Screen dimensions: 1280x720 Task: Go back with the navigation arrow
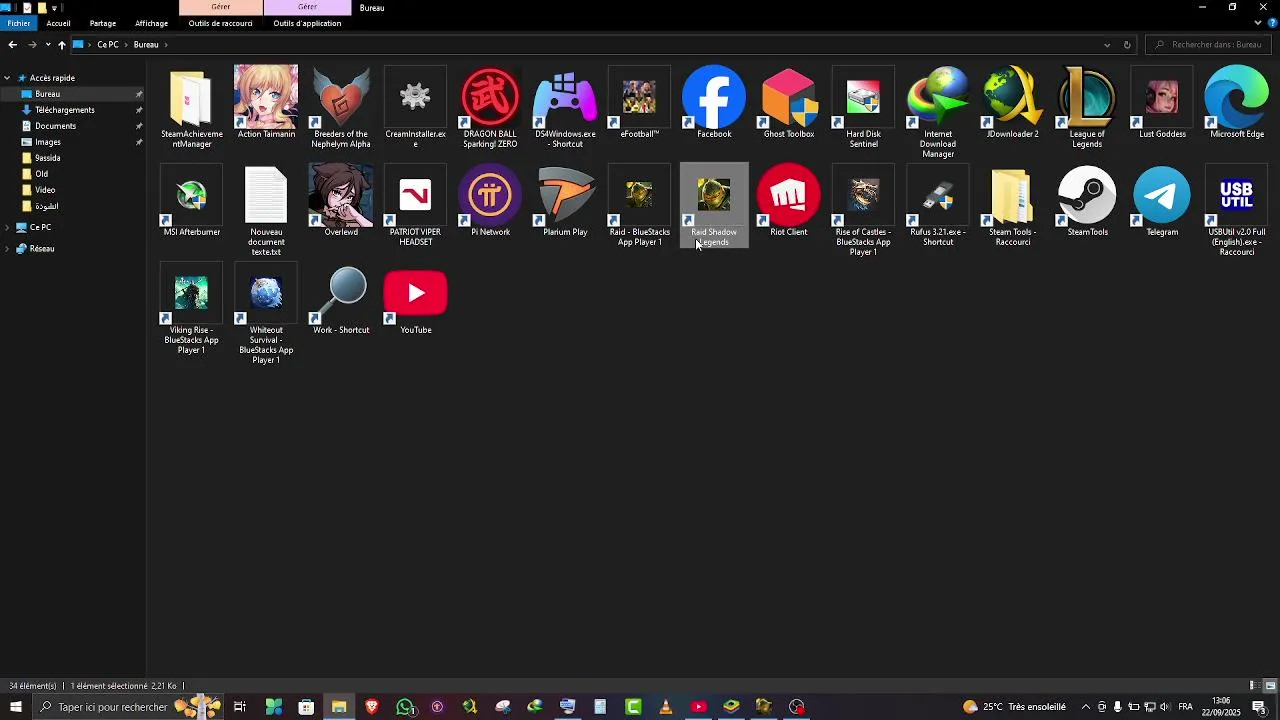point(12,45)
